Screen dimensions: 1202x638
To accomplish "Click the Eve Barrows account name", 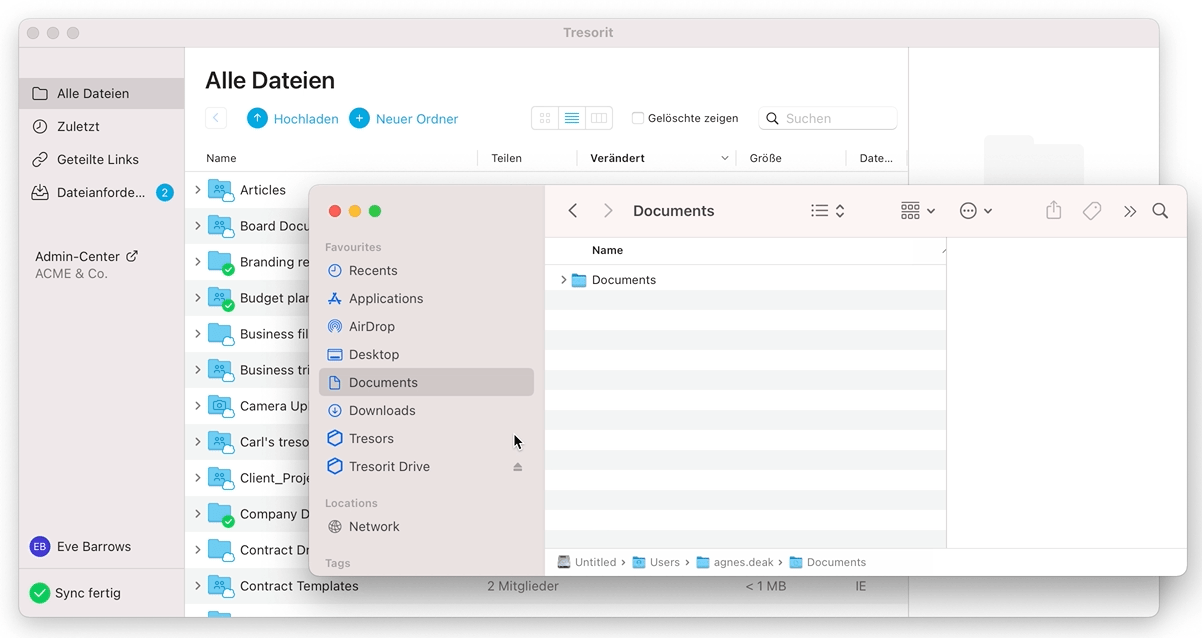I will [94, 547].
